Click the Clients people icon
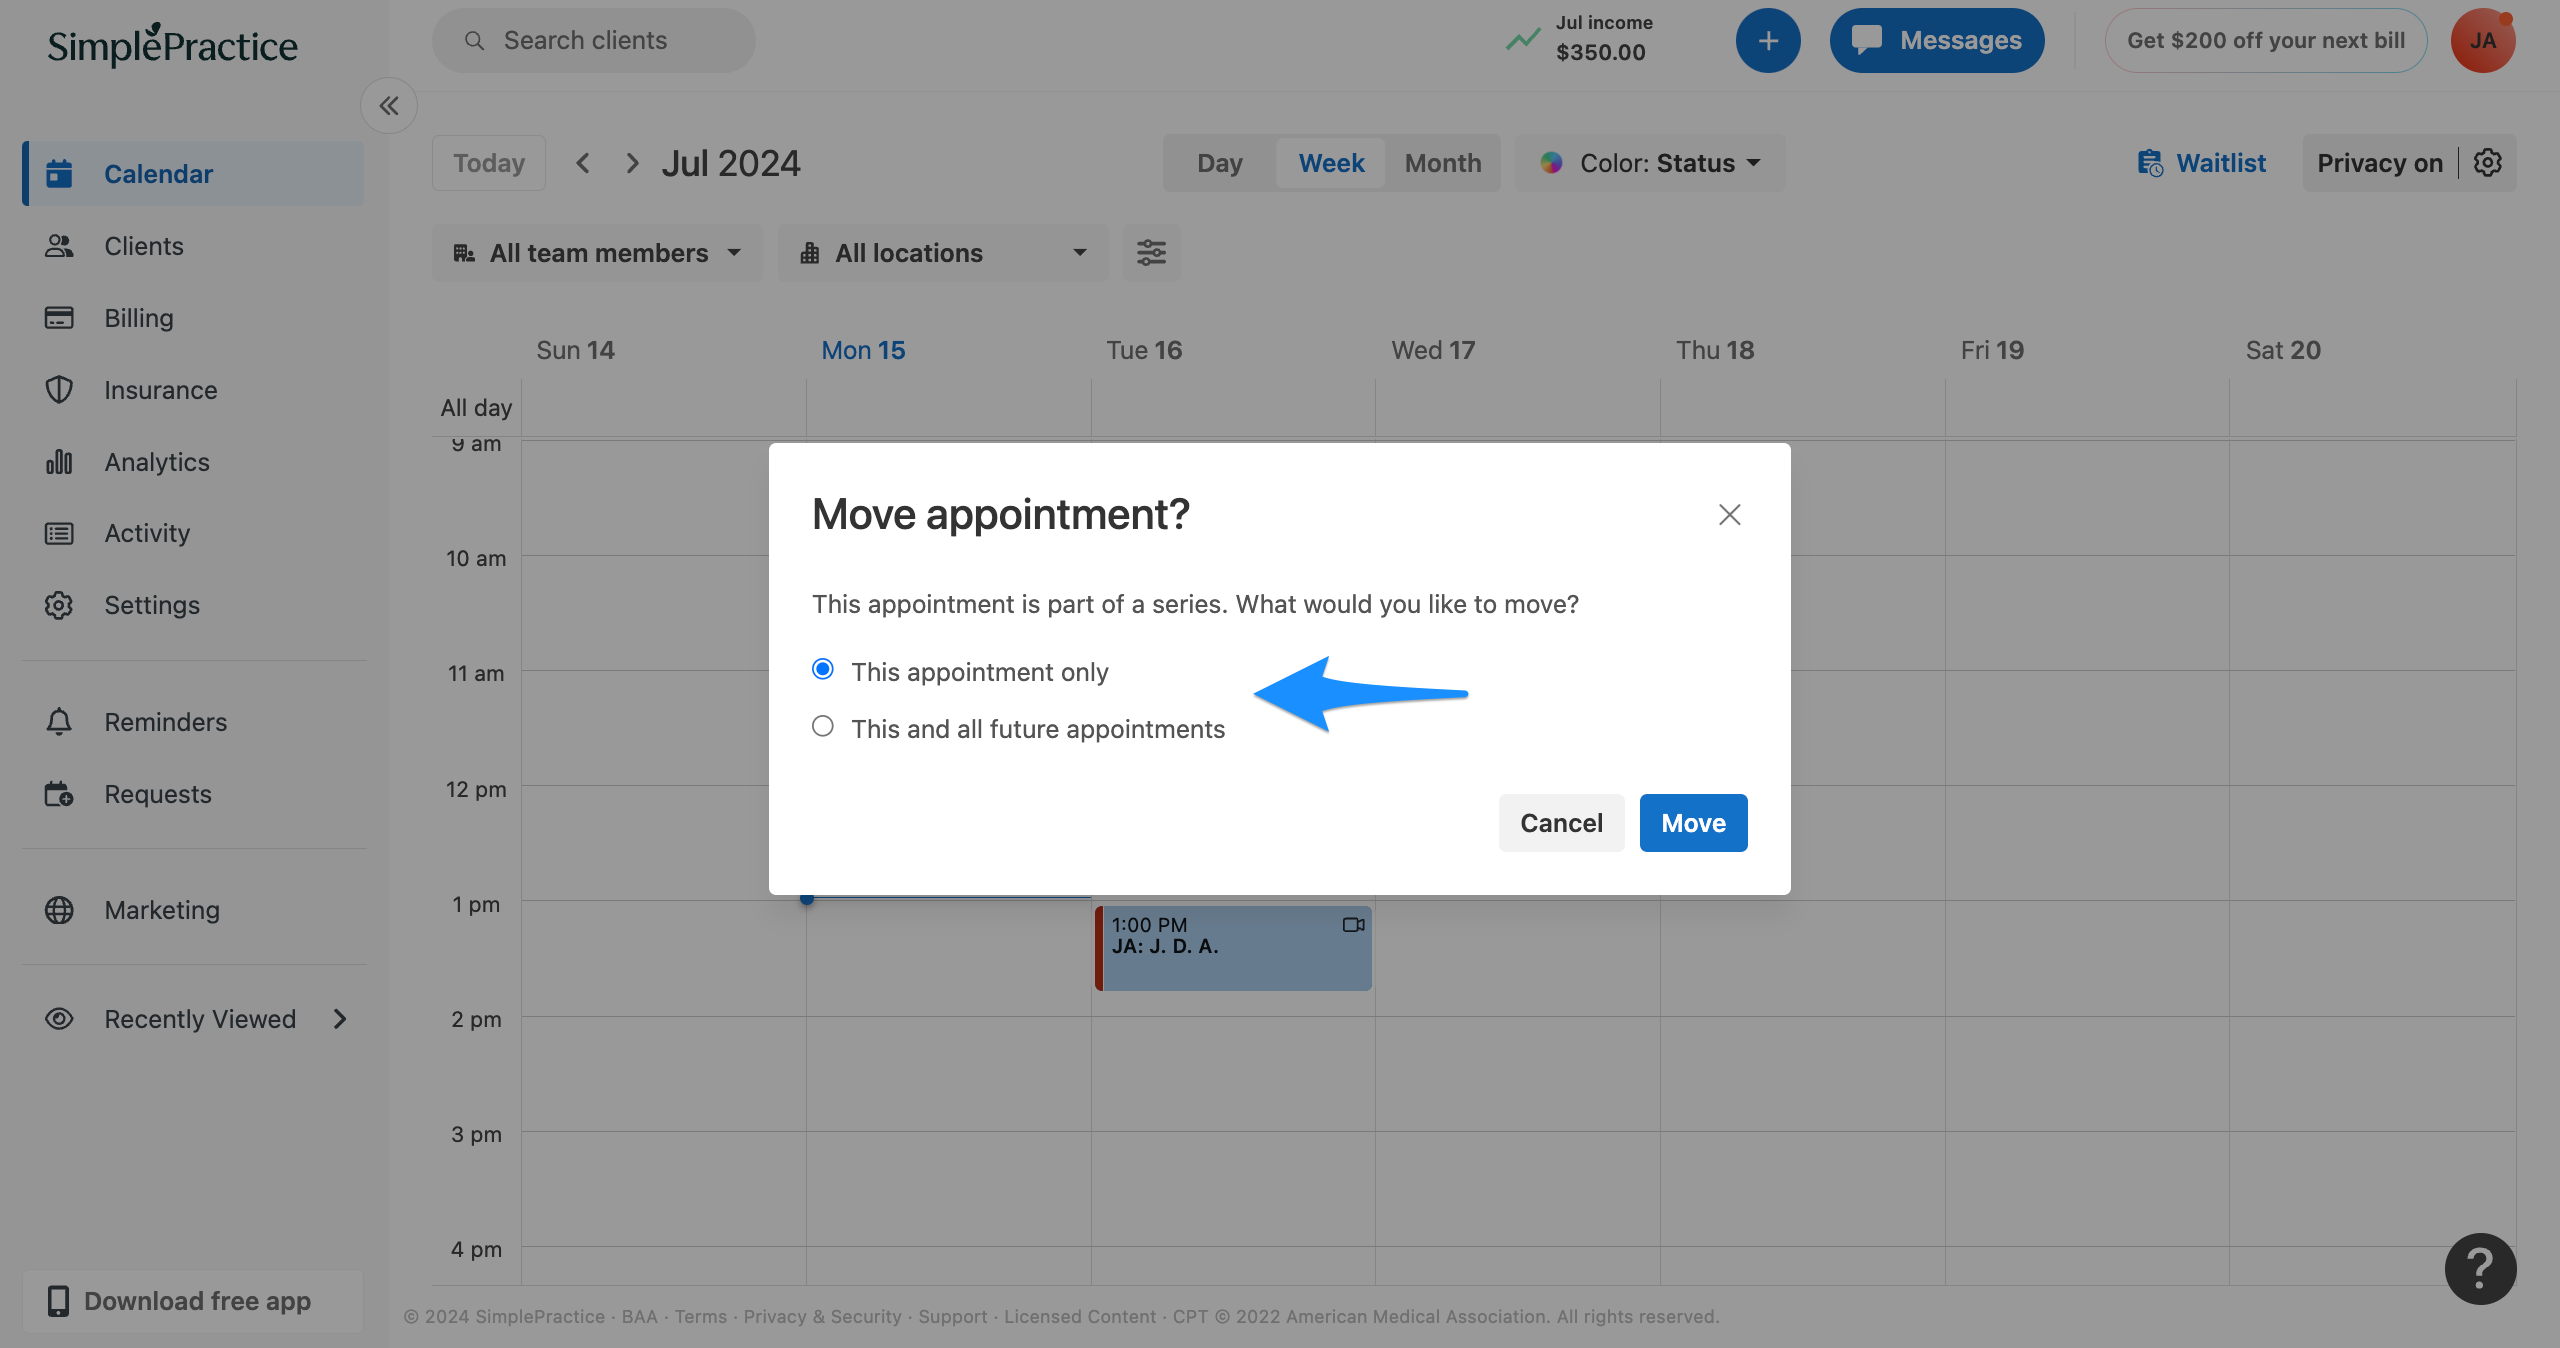 click(59, 246)
